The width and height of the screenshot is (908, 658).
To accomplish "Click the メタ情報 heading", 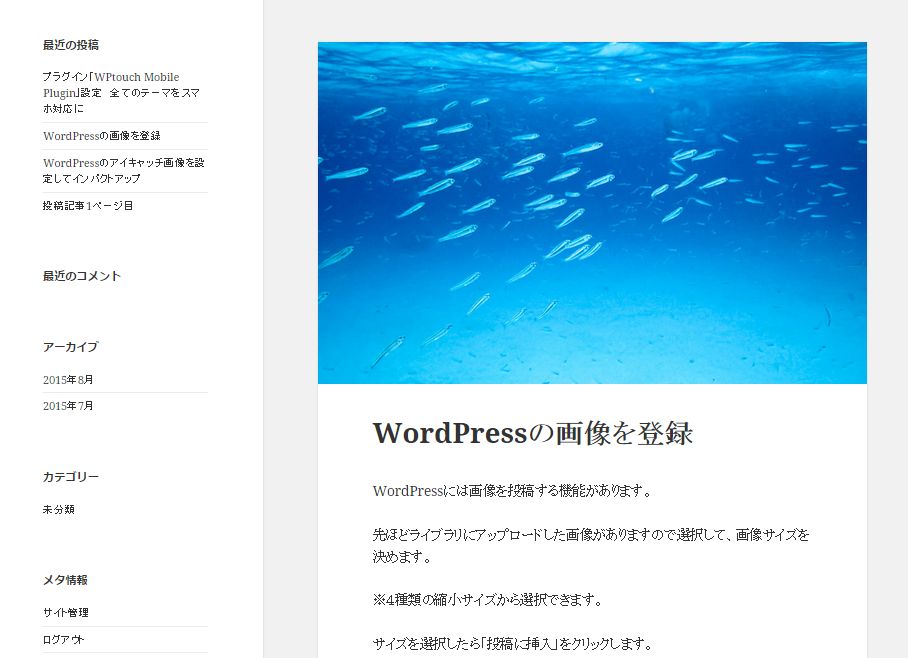I will 65,580.
